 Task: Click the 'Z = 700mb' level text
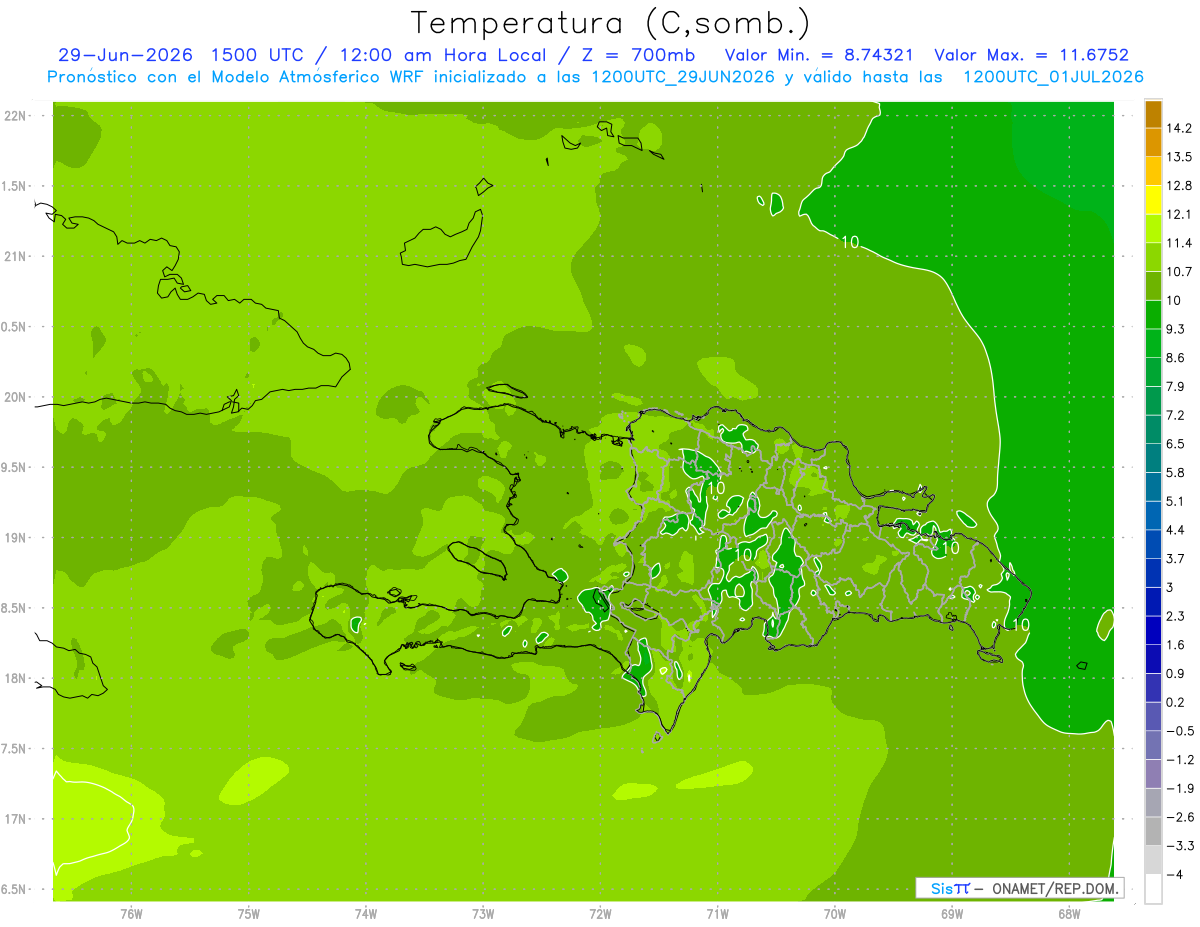point(638,55)
